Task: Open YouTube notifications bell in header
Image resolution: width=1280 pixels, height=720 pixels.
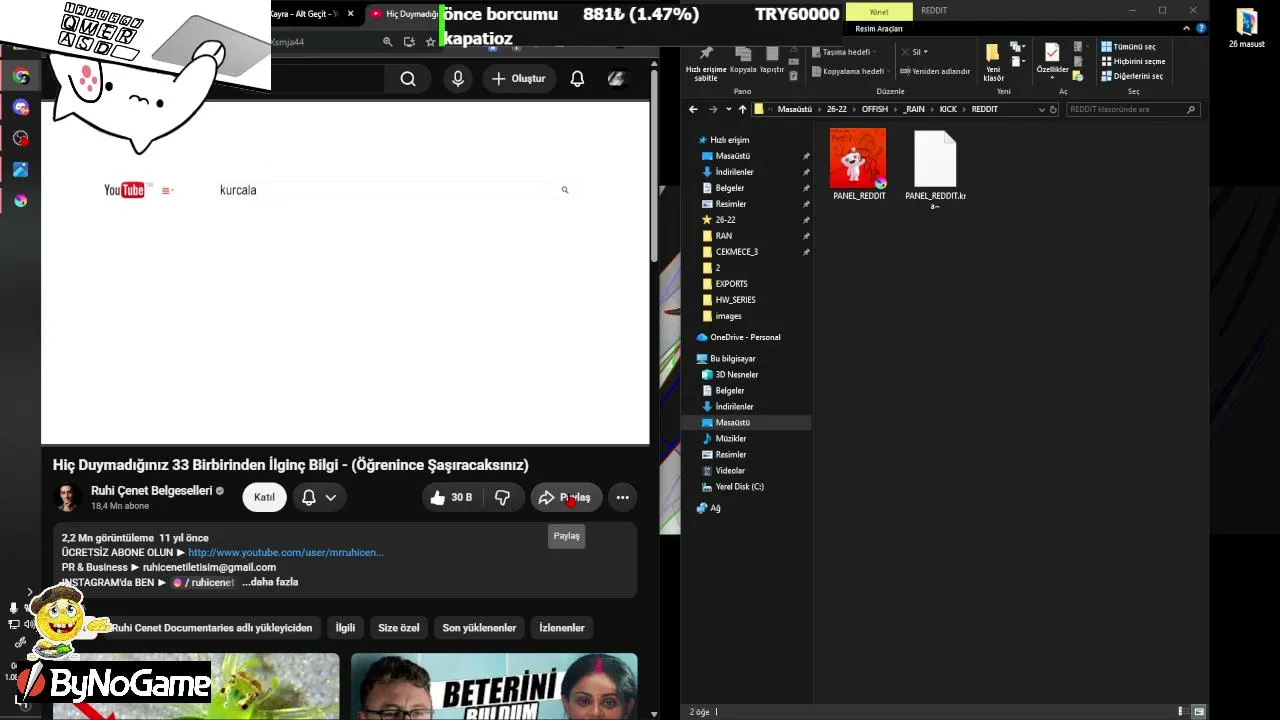Action: (x=577, y=79)
